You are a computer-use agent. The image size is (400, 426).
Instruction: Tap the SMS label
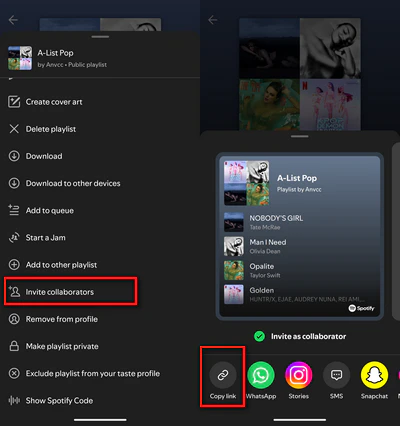[336, 396]
